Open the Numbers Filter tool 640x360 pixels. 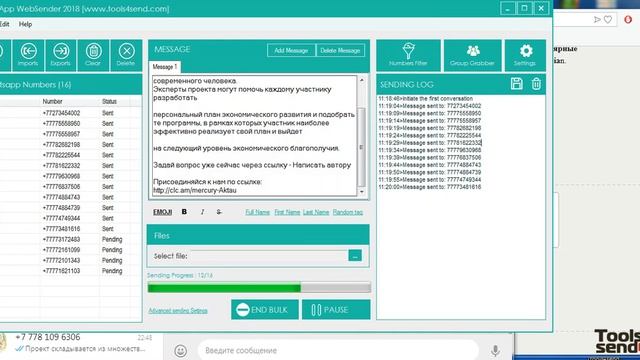(408, 55)
